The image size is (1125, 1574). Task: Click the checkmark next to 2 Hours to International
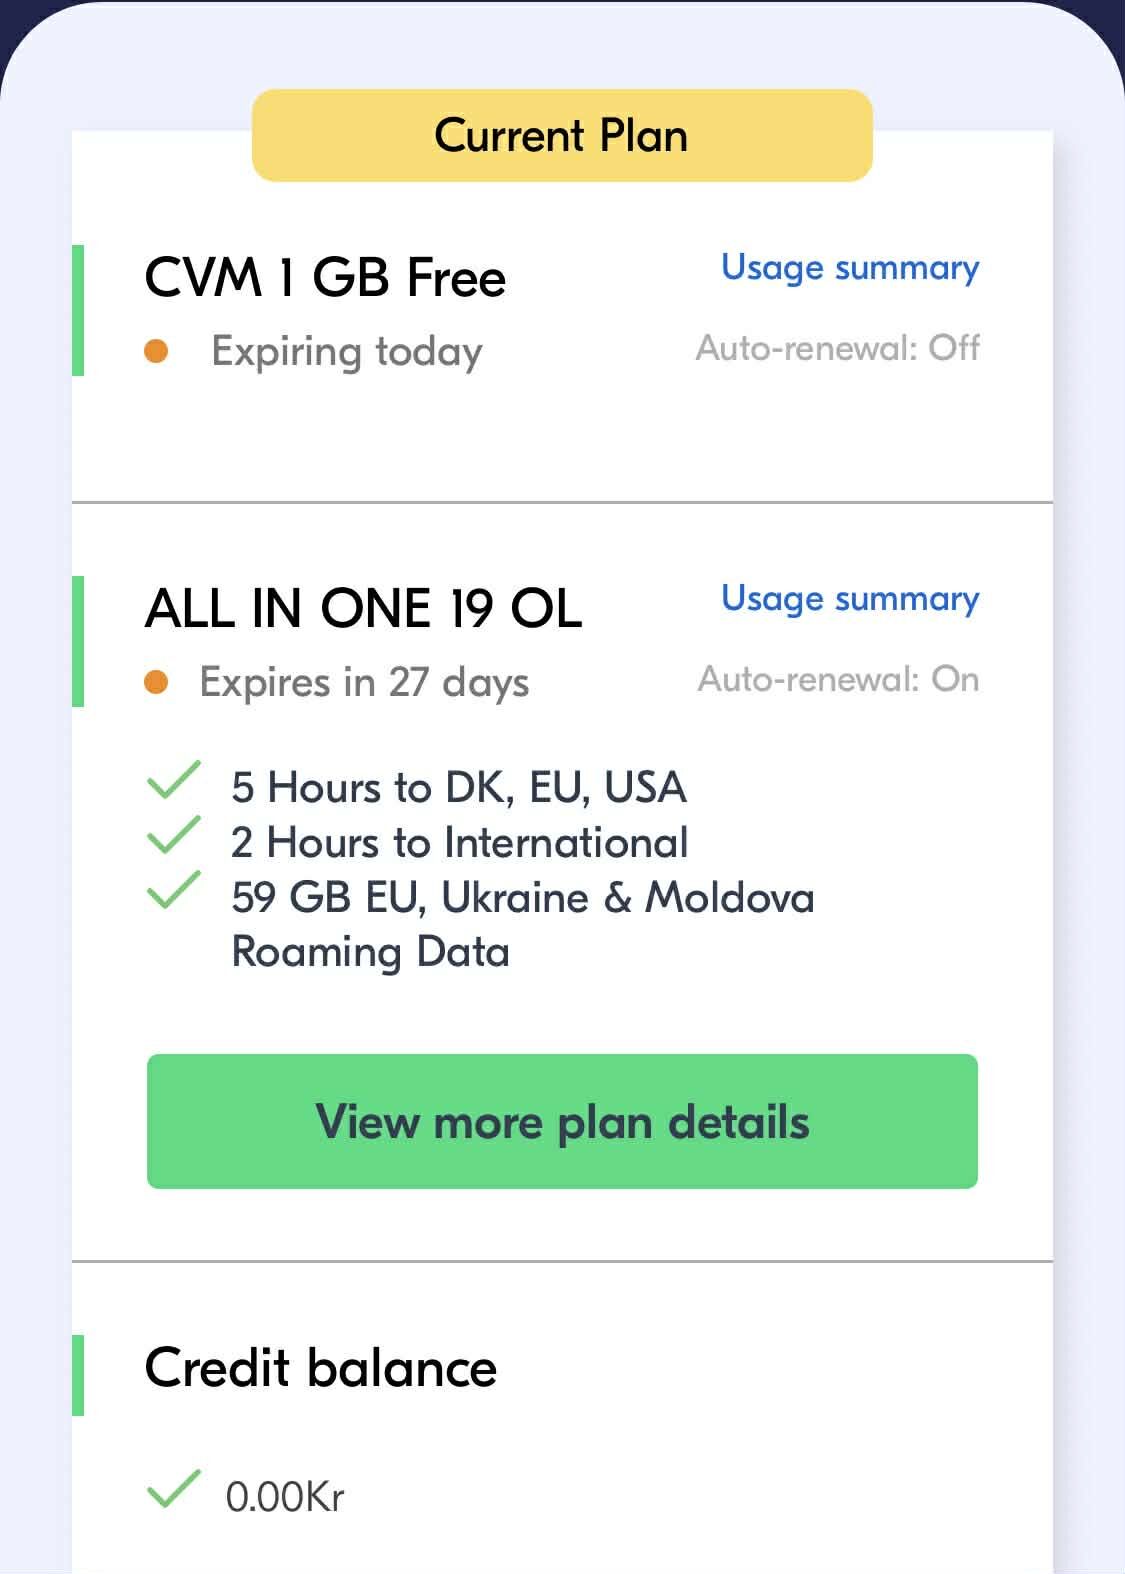coord(174,836)
